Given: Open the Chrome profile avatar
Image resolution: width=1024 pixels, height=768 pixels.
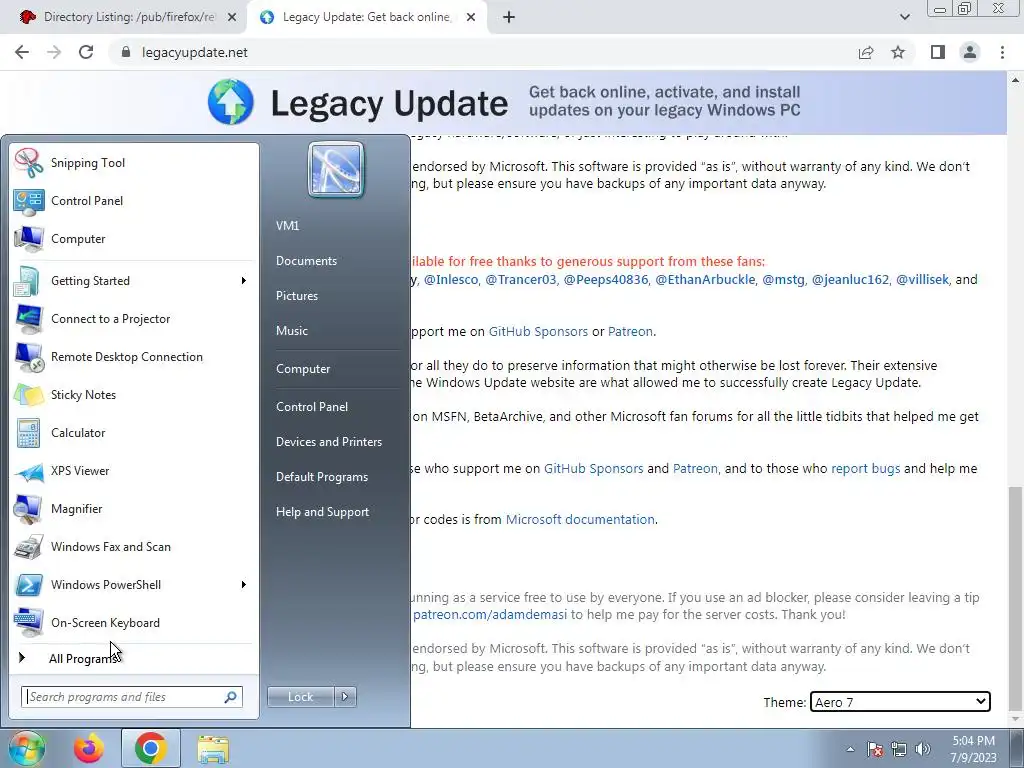Looking at the screenshot, I should click(x=970, y=52).
